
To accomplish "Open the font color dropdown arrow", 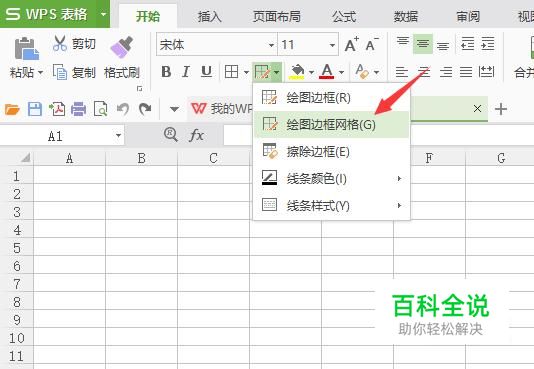I will coord(342,72).
